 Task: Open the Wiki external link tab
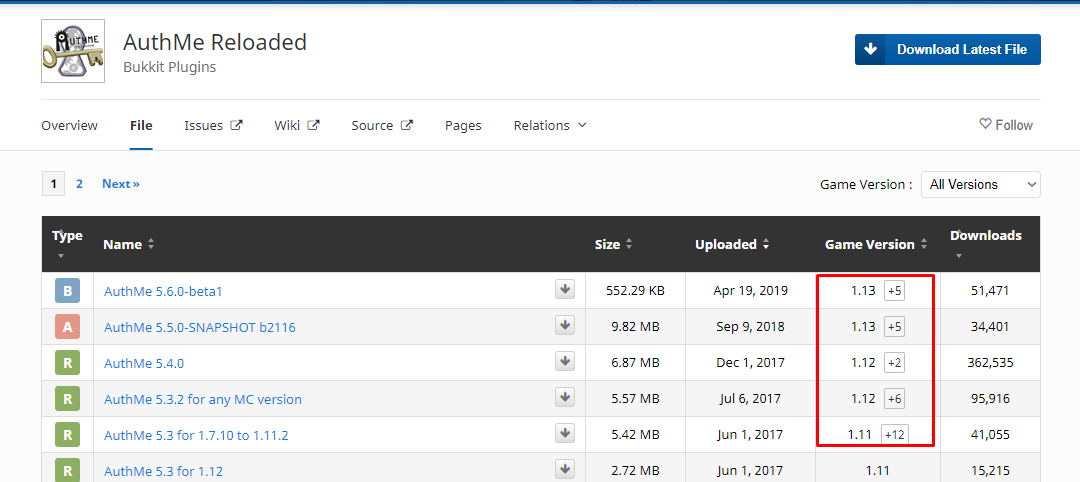coord(297,125)
